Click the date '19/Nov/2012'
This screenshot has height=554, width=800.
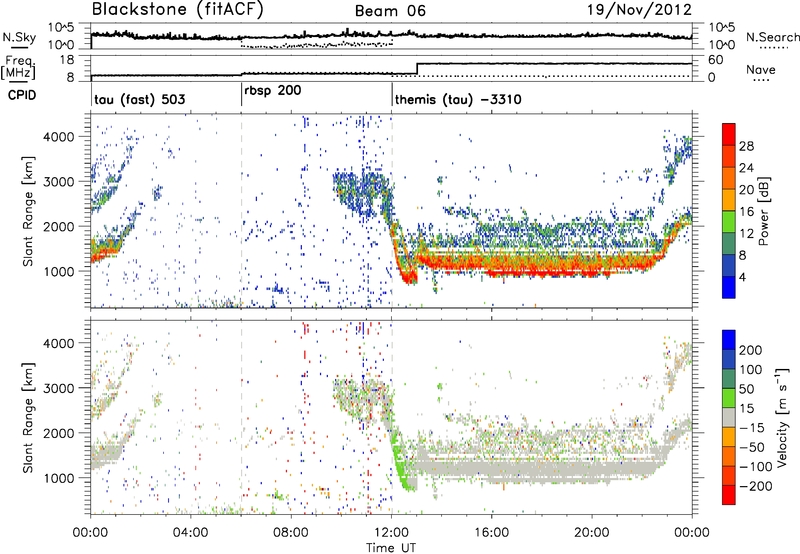[639, 10]
